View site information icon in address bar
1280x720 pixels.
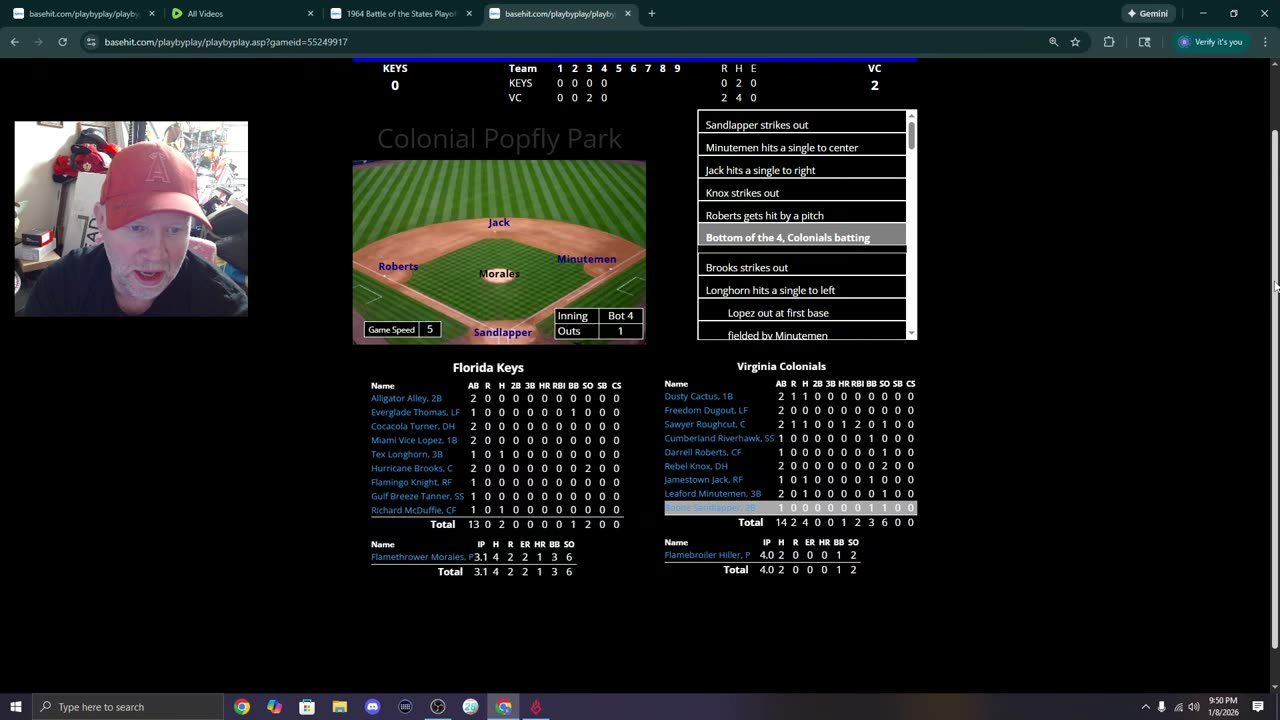pyautogui.click(x=91, y=42)
